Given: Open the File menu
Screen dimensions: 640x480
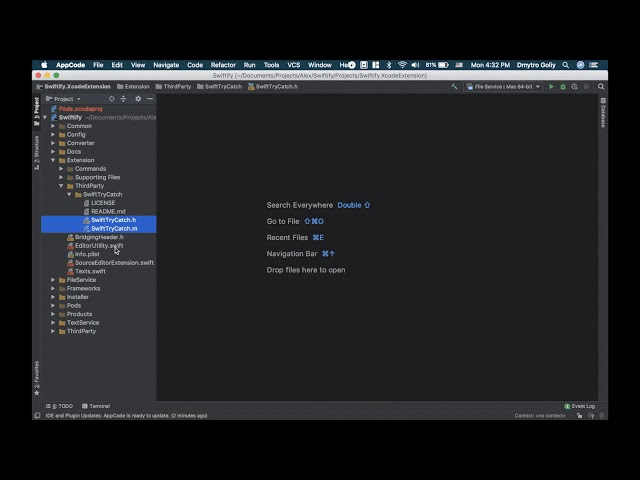Looking at the screenshot, I should pyautogui.click(x=98, y=65).
